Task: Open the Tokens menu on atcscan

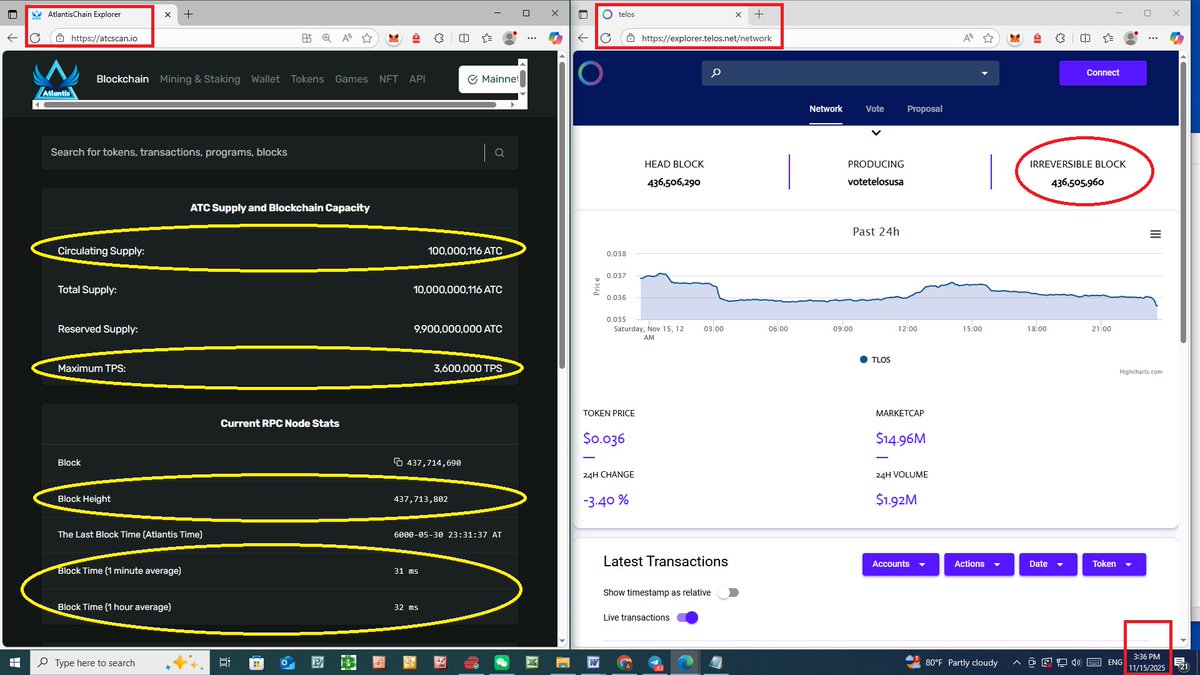Action: (307, 79)
